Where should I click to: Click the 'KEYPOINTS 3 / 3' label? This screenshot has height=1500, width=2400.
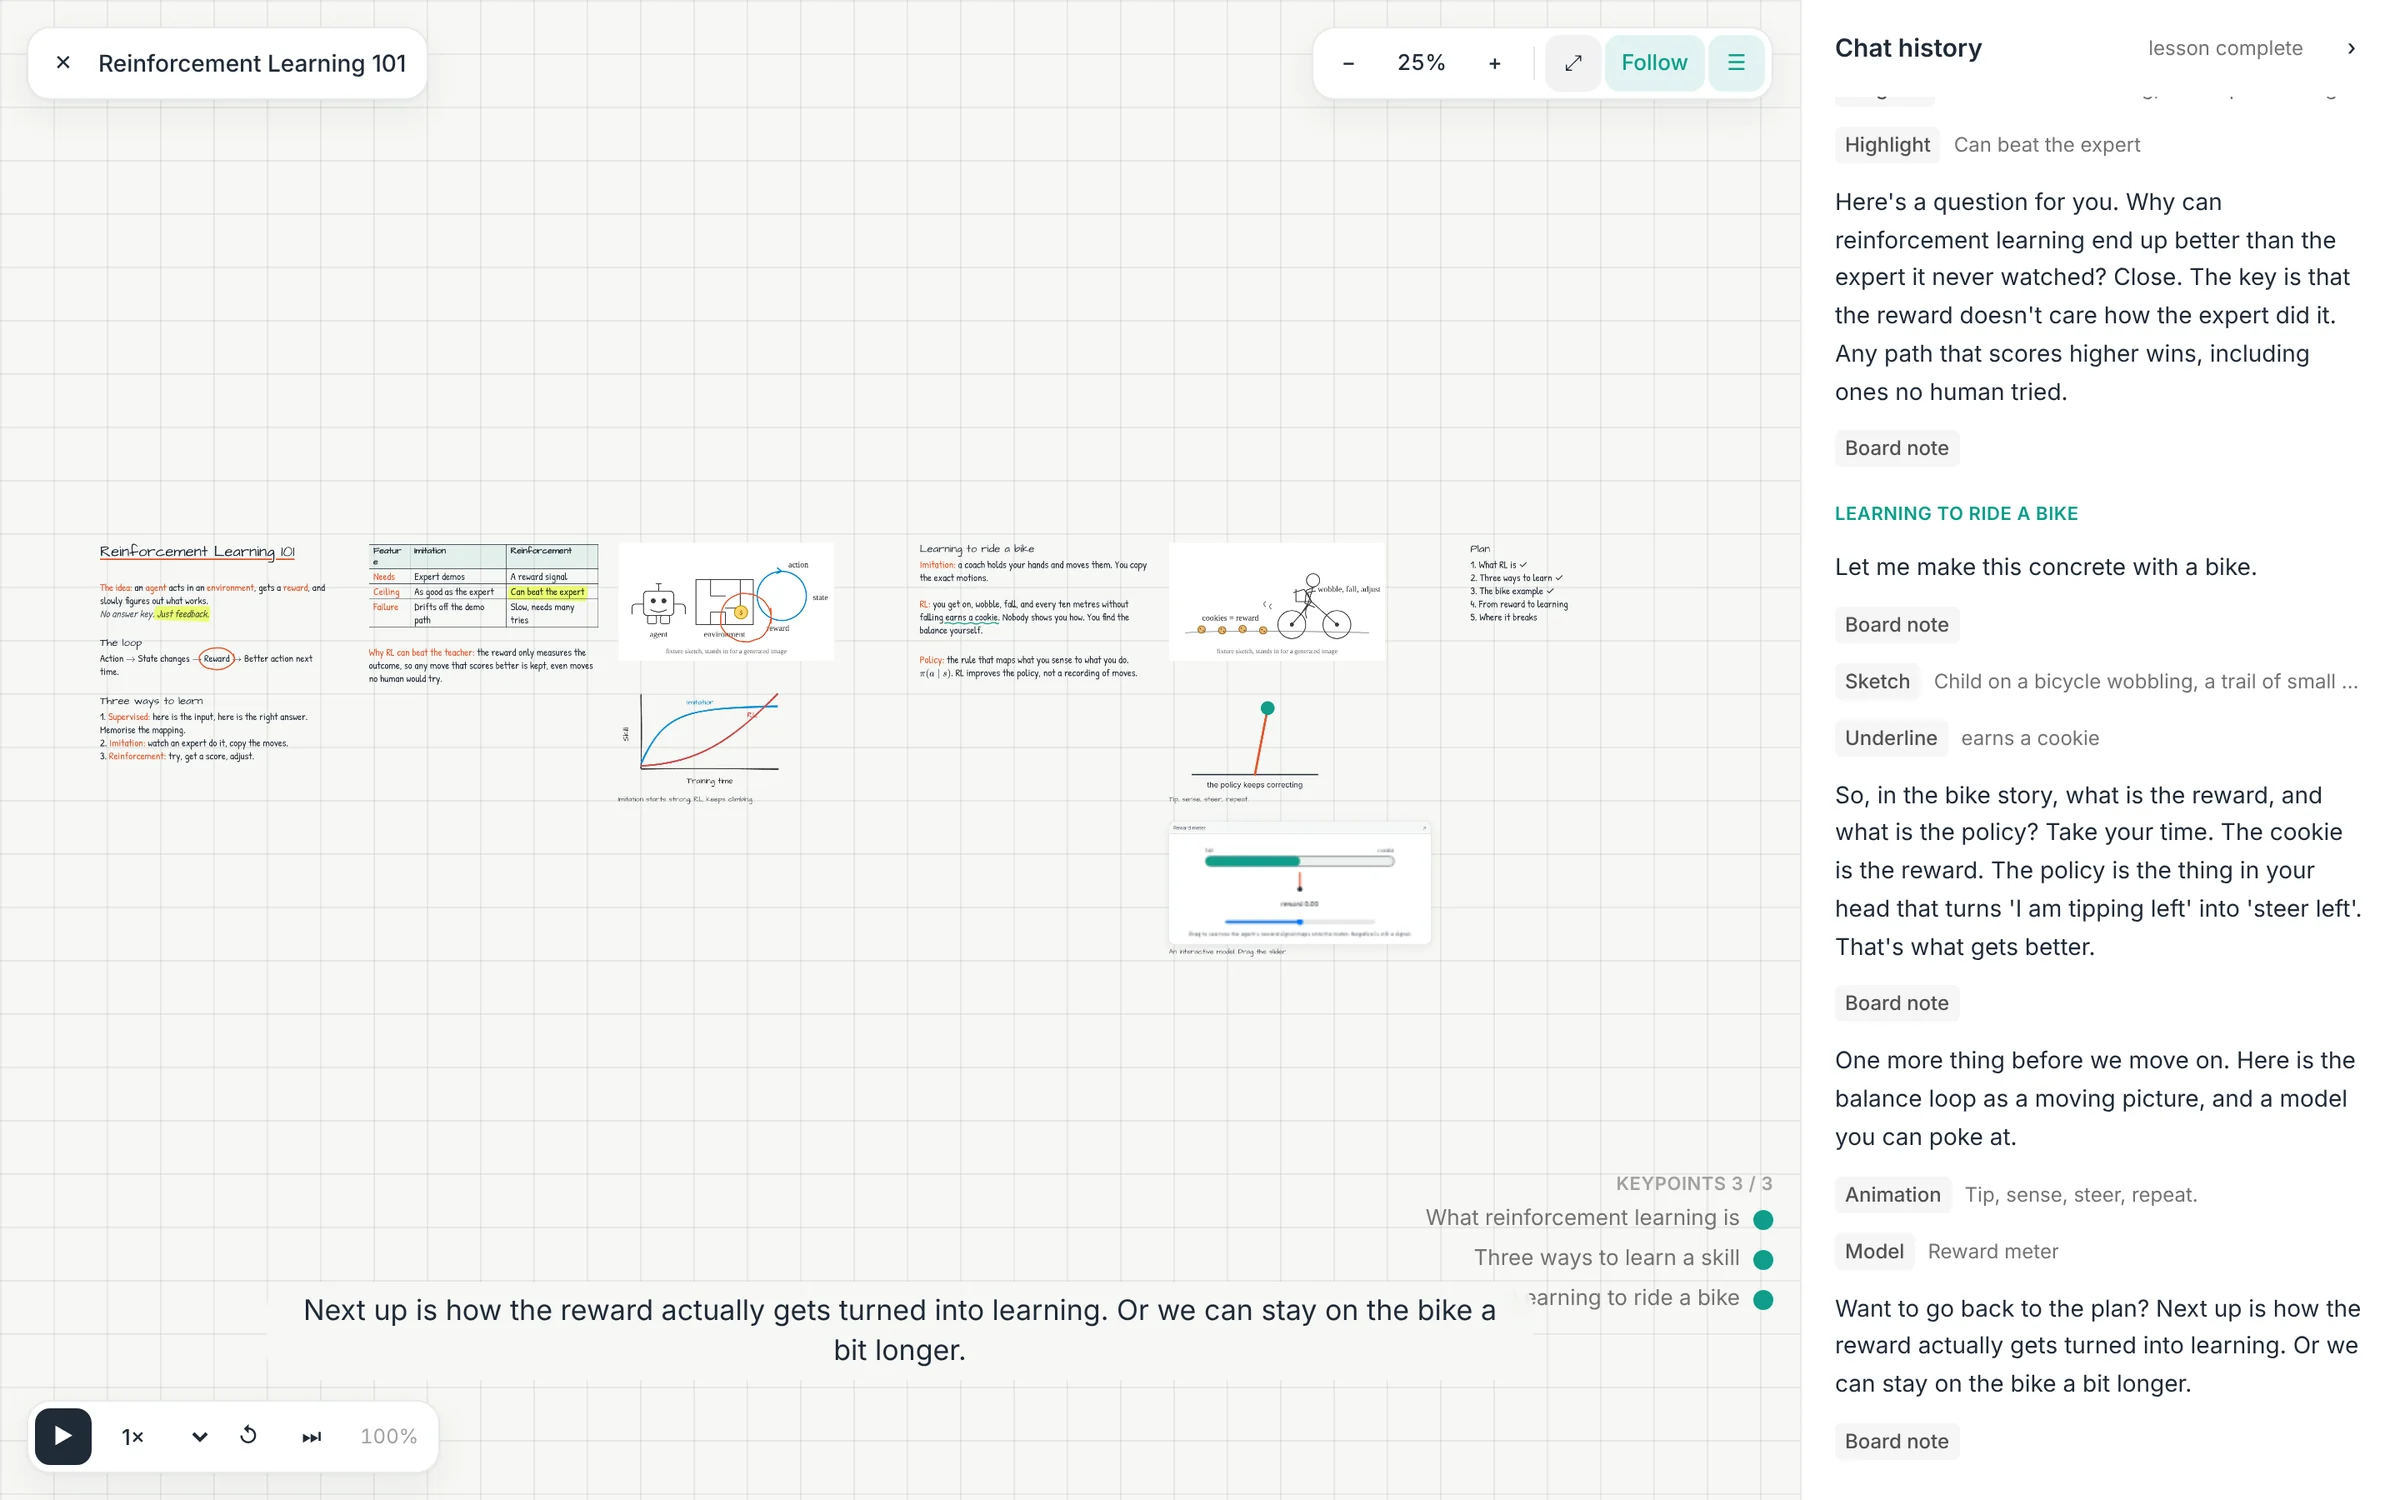[1693, 1183]
